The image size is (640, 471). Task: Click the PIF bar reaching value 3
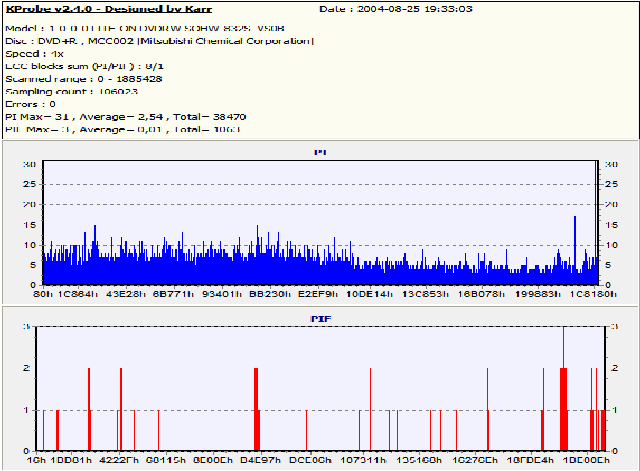click(x=564, y=389)
